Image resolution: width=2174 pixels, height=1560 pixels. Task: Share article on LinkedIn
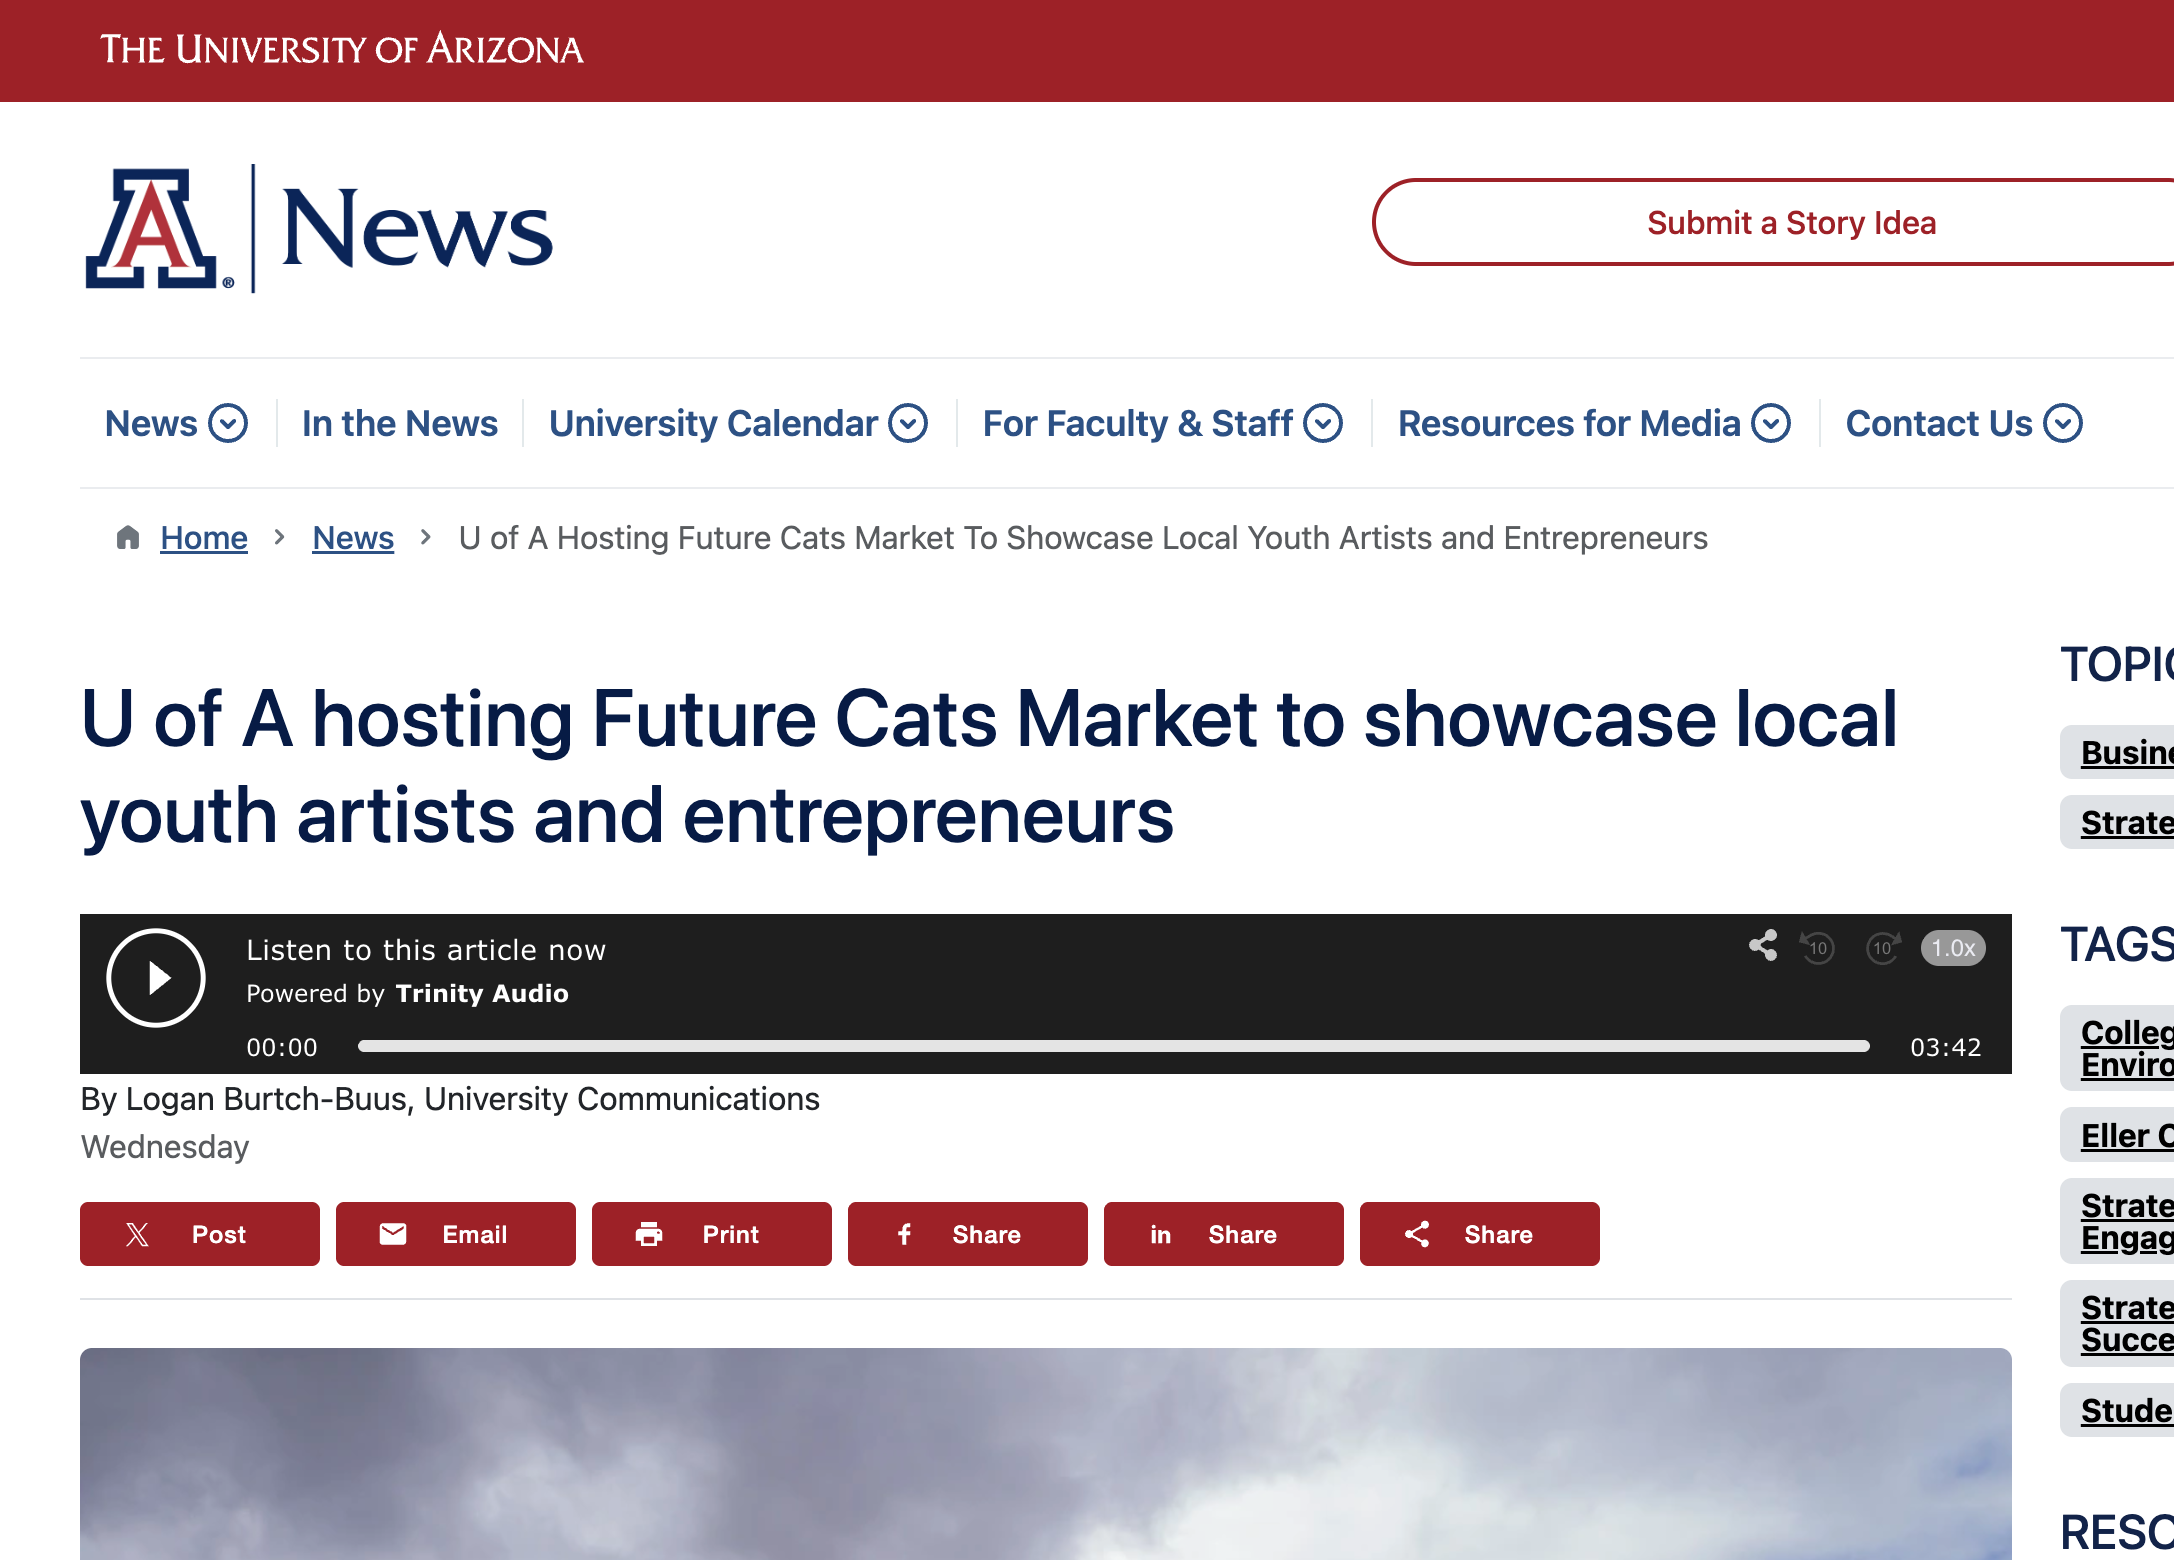[1224, 1234]
